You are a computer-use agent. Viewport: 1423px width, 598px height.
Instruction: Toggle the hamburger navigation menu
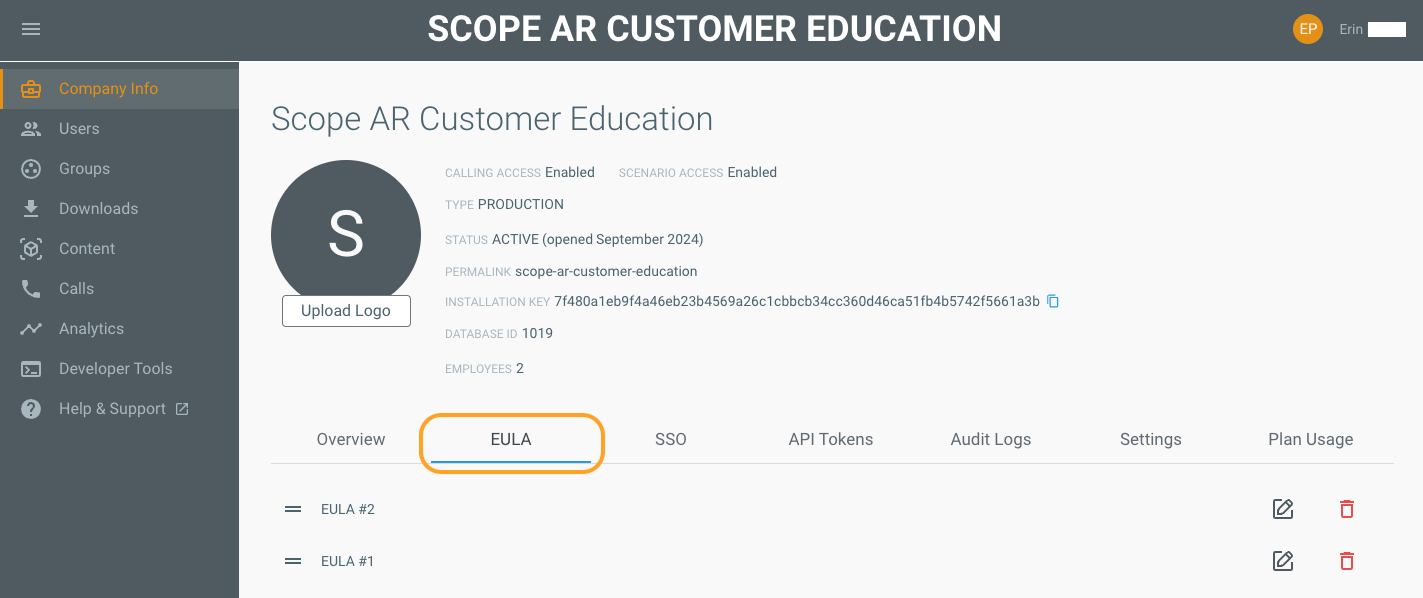(30, 28)
